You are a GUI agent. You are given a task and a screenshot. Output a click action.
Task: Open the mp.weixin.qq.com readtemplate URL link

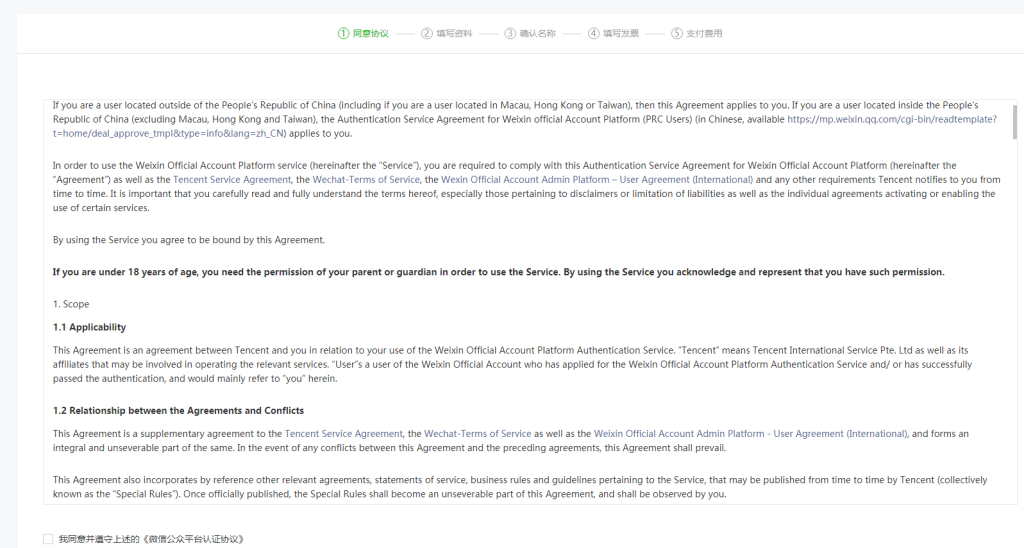[x=892, y=119]
